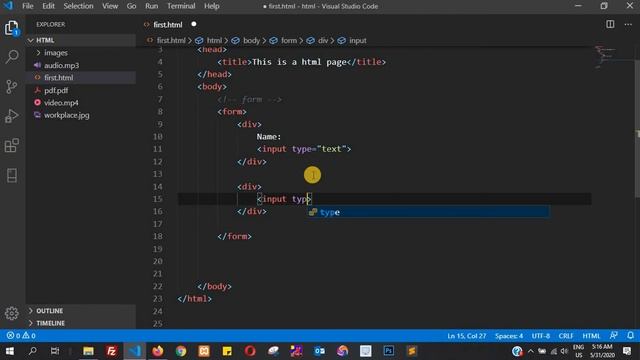Click the errors and warnings counter
640x360 pixels.
point(21,336)
